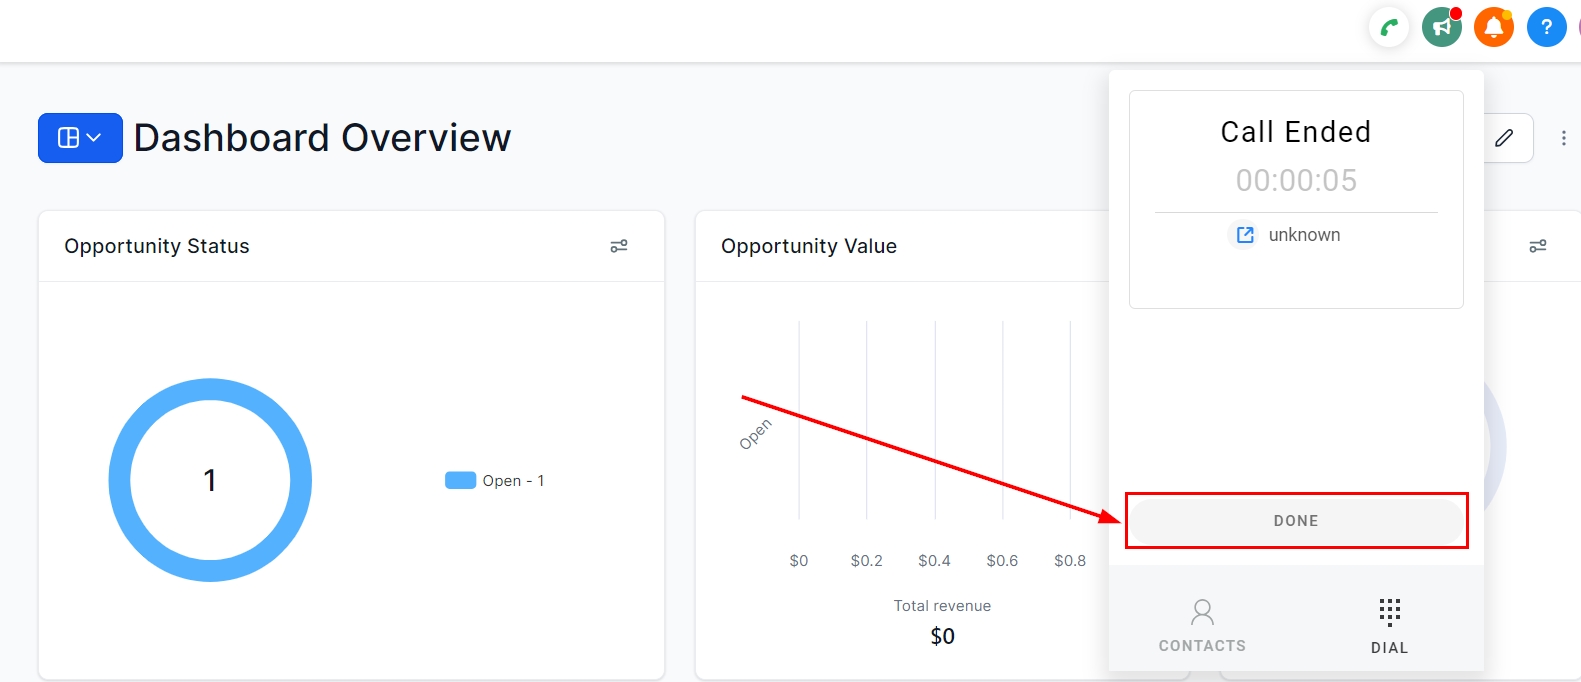Open the phone dialer icon
This screenshot has width=1581, height=682.
[1389, 28]
